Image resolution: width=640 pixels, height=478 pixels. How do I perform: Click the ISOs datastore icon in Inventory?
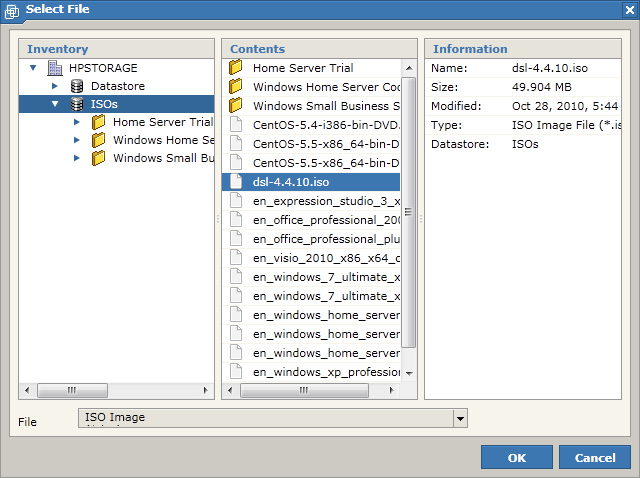tap(77, 104)
